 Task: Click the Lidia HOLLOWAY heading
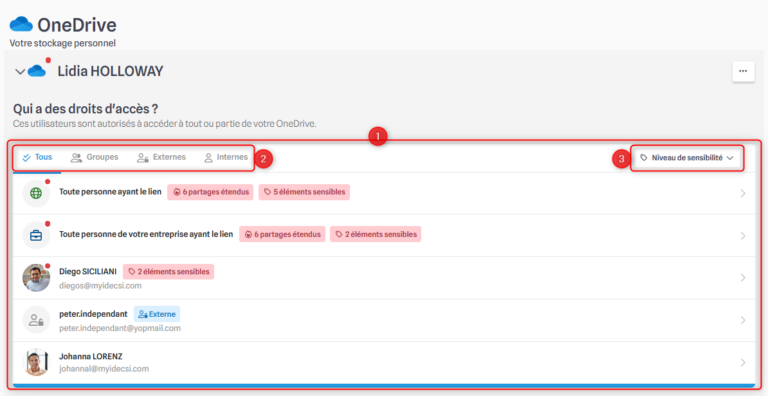pos(110,72)
